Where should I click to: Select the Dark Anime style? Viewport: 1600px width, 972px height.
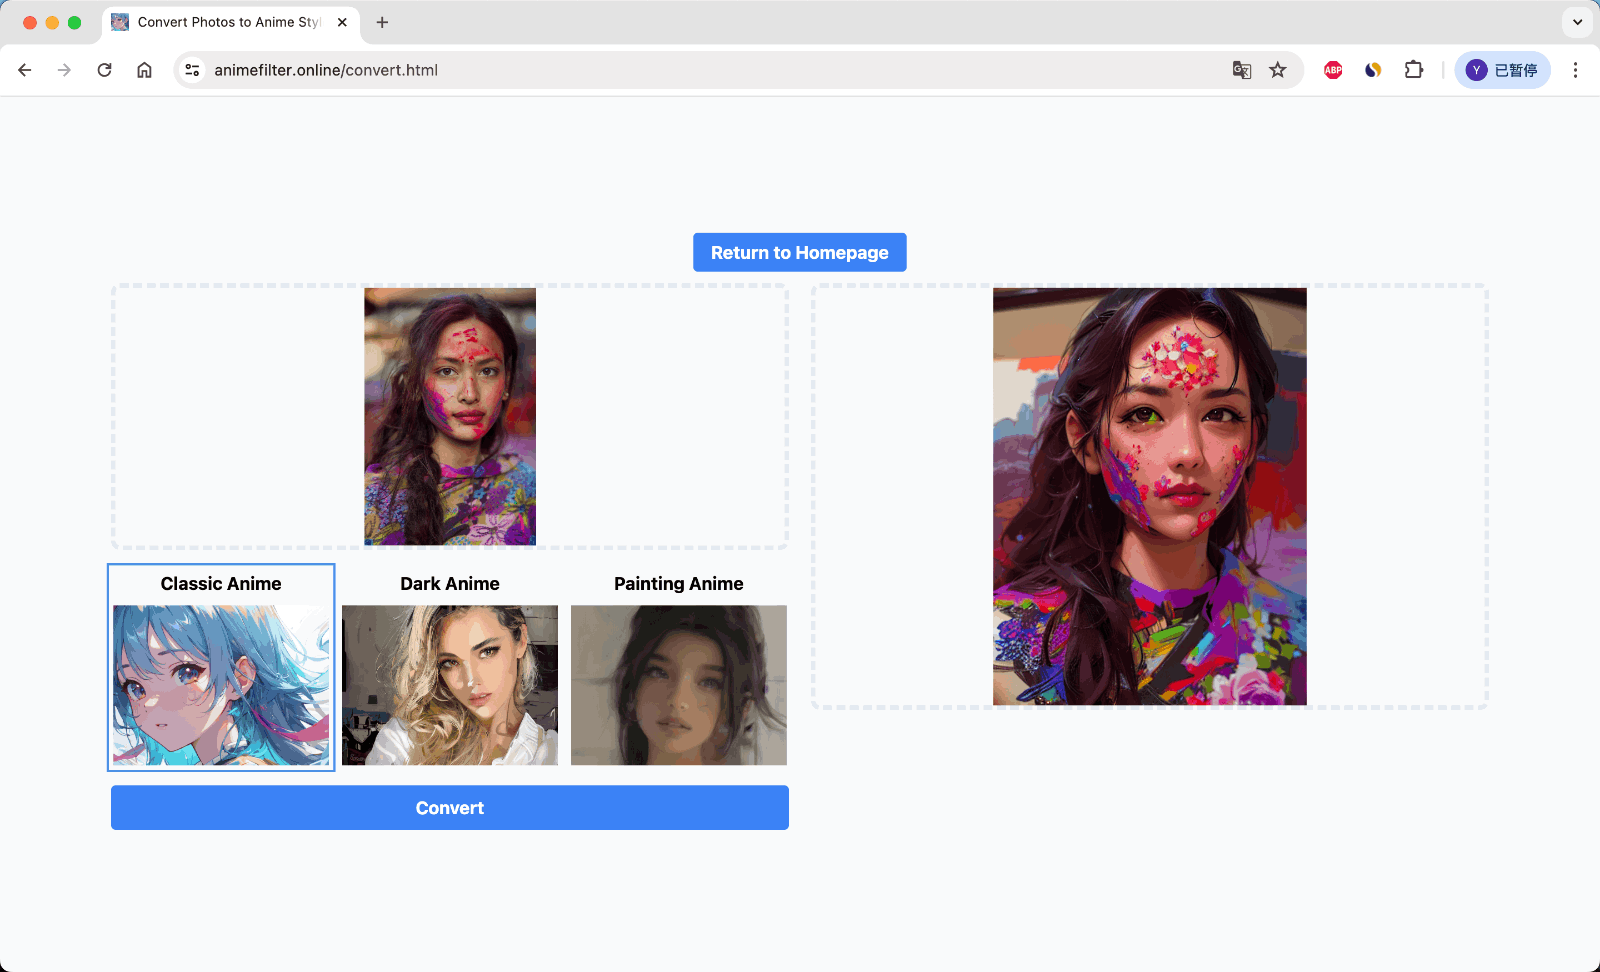tap(450, 667)
